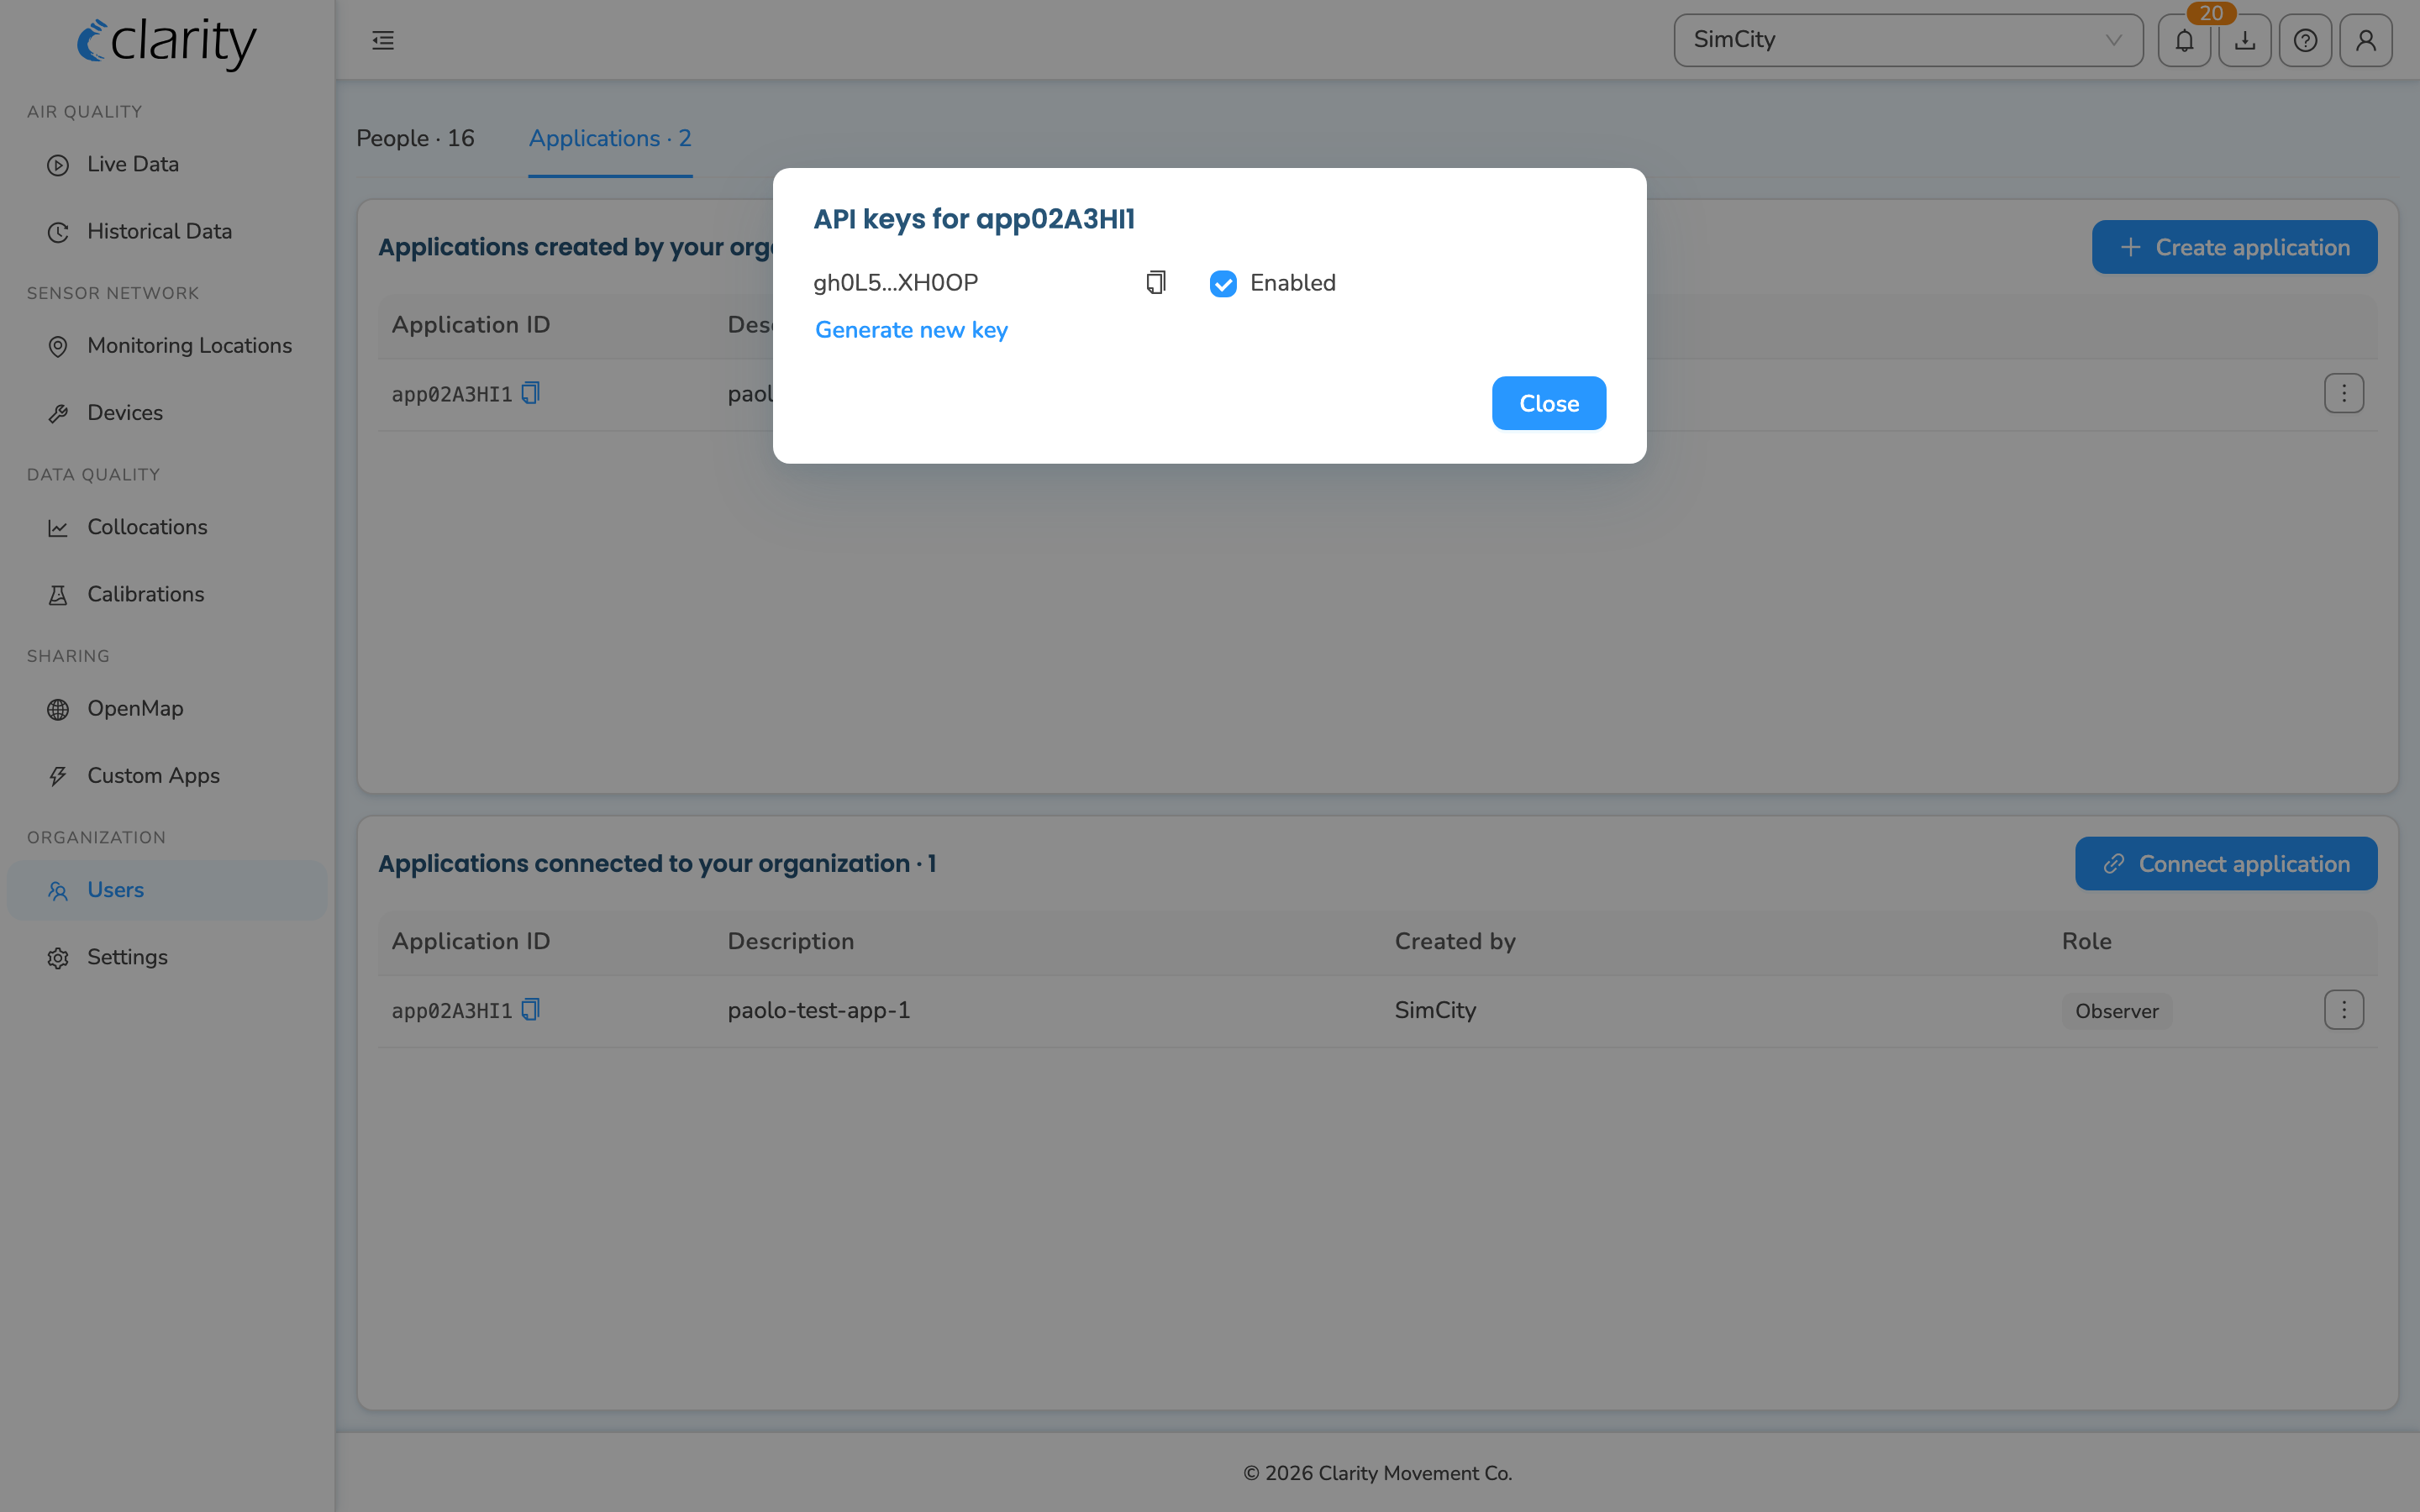This screenshot has height=1512, width=2420.
Task: Click the link icon in Connect application
Action: [2113, 864]
